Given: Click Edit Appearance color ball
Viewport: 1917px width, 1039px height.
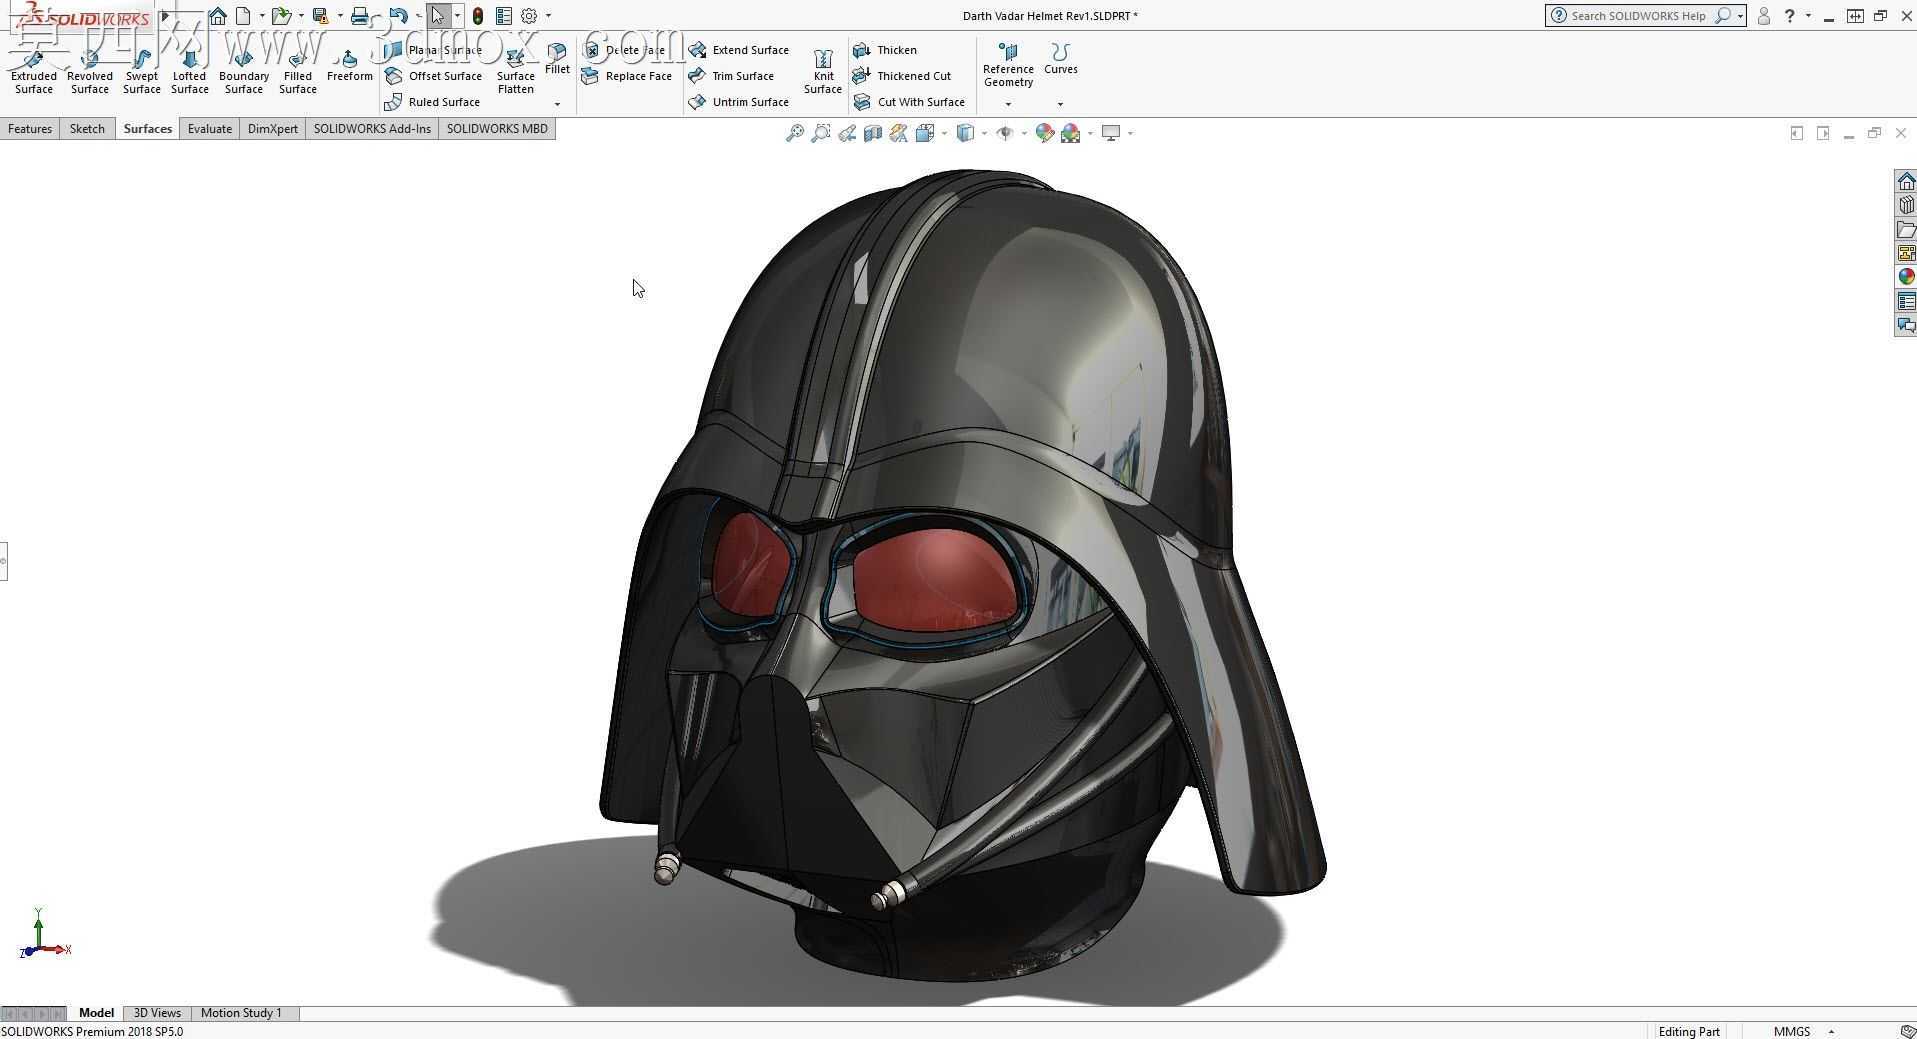Looking at the screenshot, I should tap(1045, 133).
